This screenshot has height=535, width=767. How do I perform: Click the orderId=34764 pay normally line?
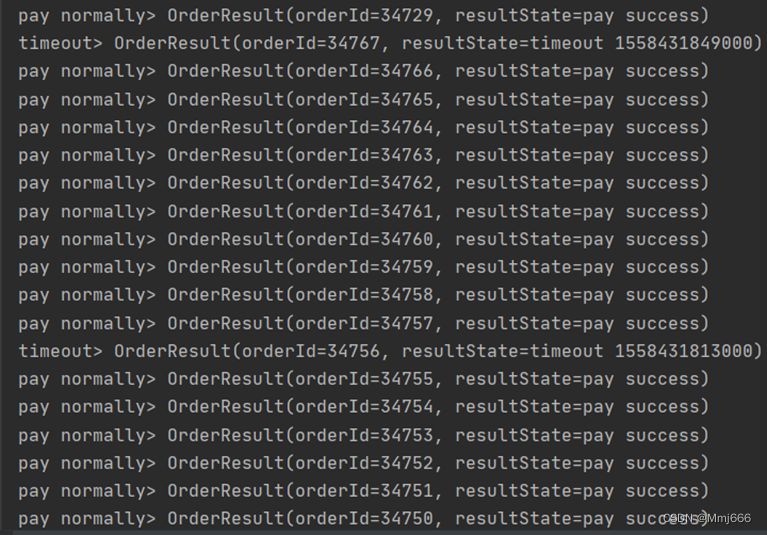pyautogui.click(x=363, y=128)
